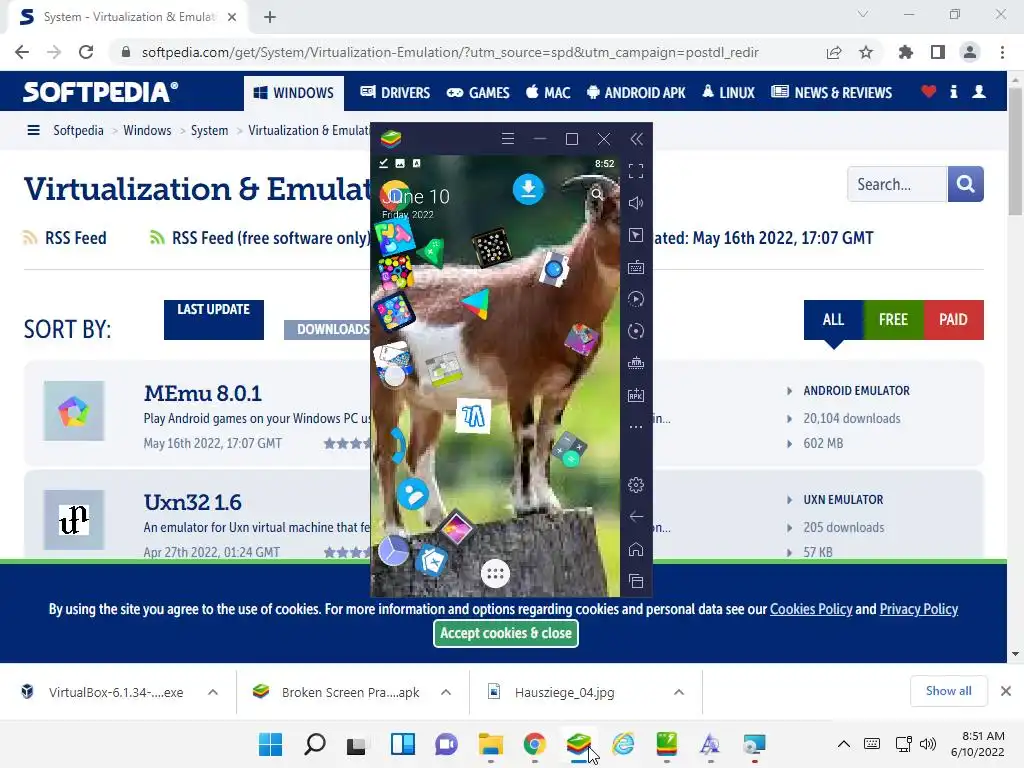Show hidden system tray icons
This screenshot has width=1024, height=768.
(x=843, y=744)
